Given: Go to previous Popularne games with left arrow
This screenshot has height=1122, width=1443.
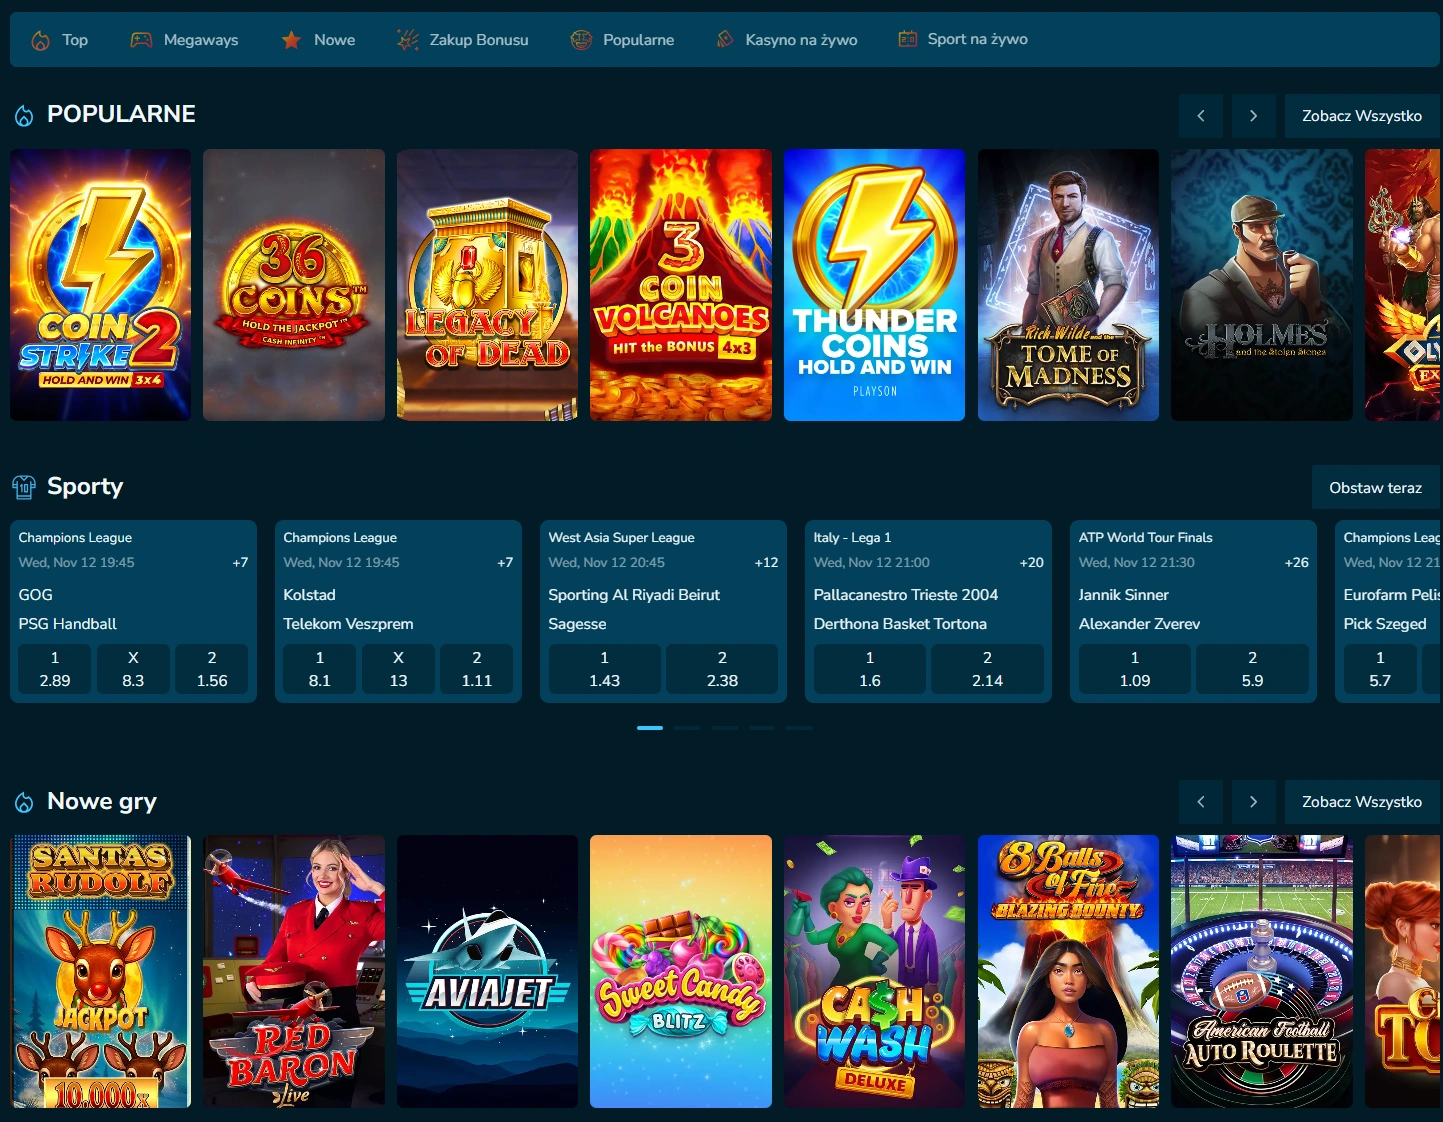Looking at the screenshot, I should coord(1201,116).
